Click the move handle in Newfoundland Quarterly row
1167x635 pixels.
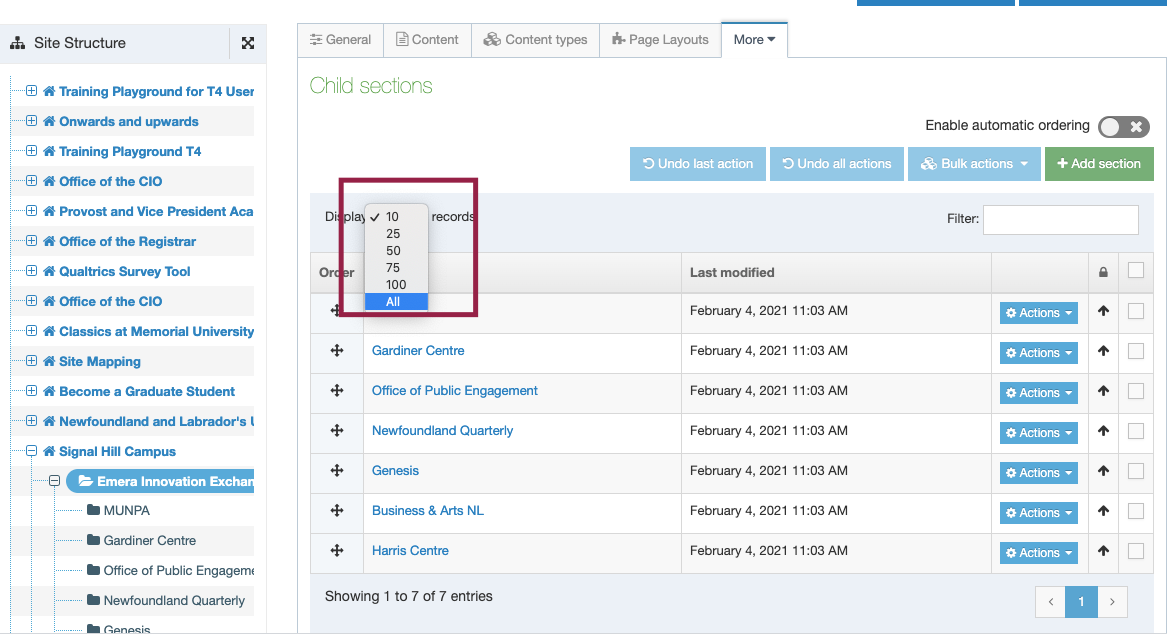click(337, 431)
